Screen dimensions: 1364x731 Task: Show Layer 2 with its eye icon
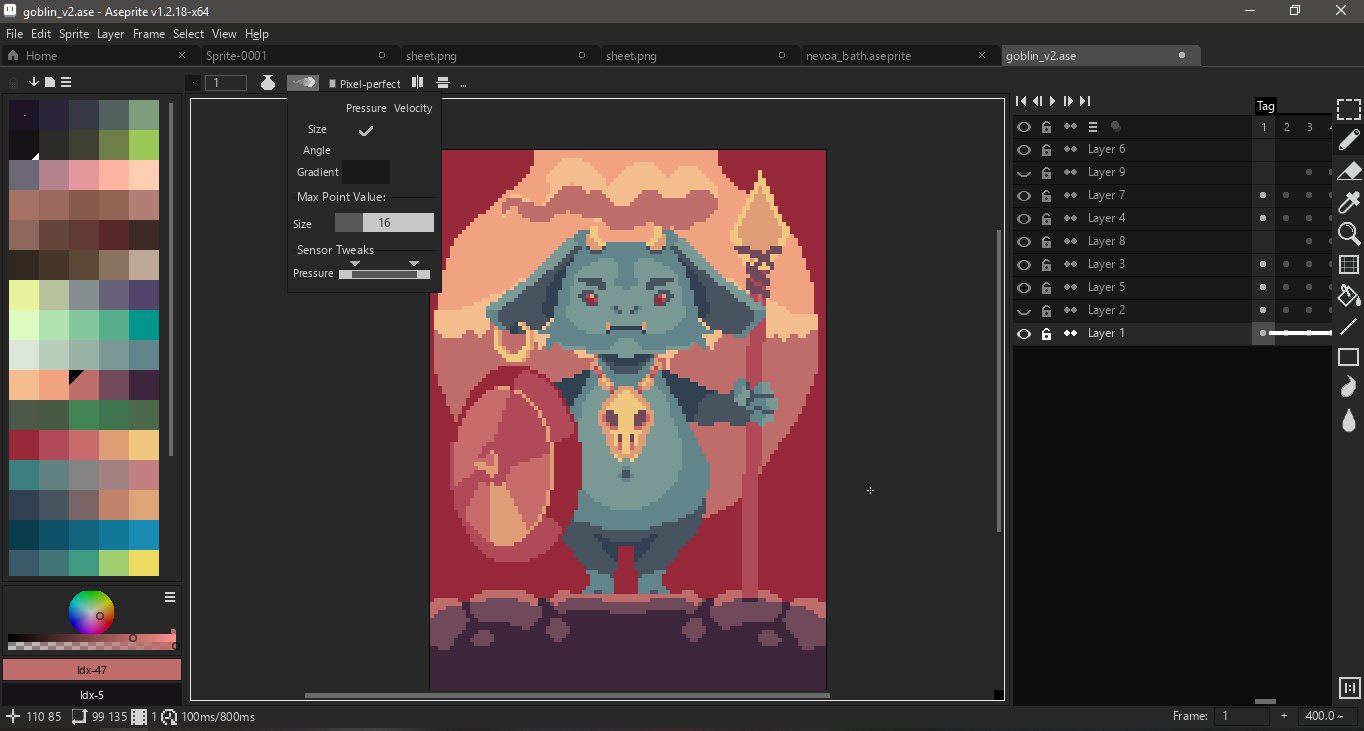1023,311
